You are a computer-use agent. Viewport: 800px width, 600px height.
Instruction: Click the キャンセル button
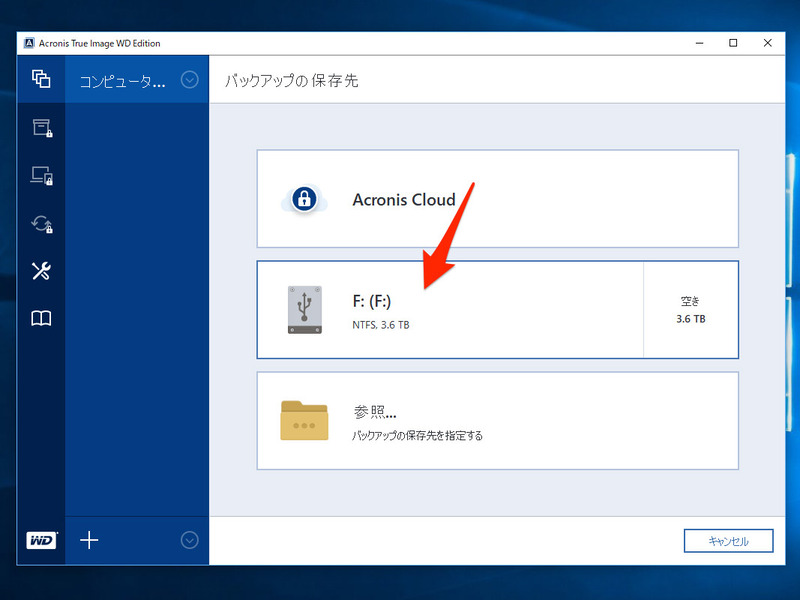728,541
